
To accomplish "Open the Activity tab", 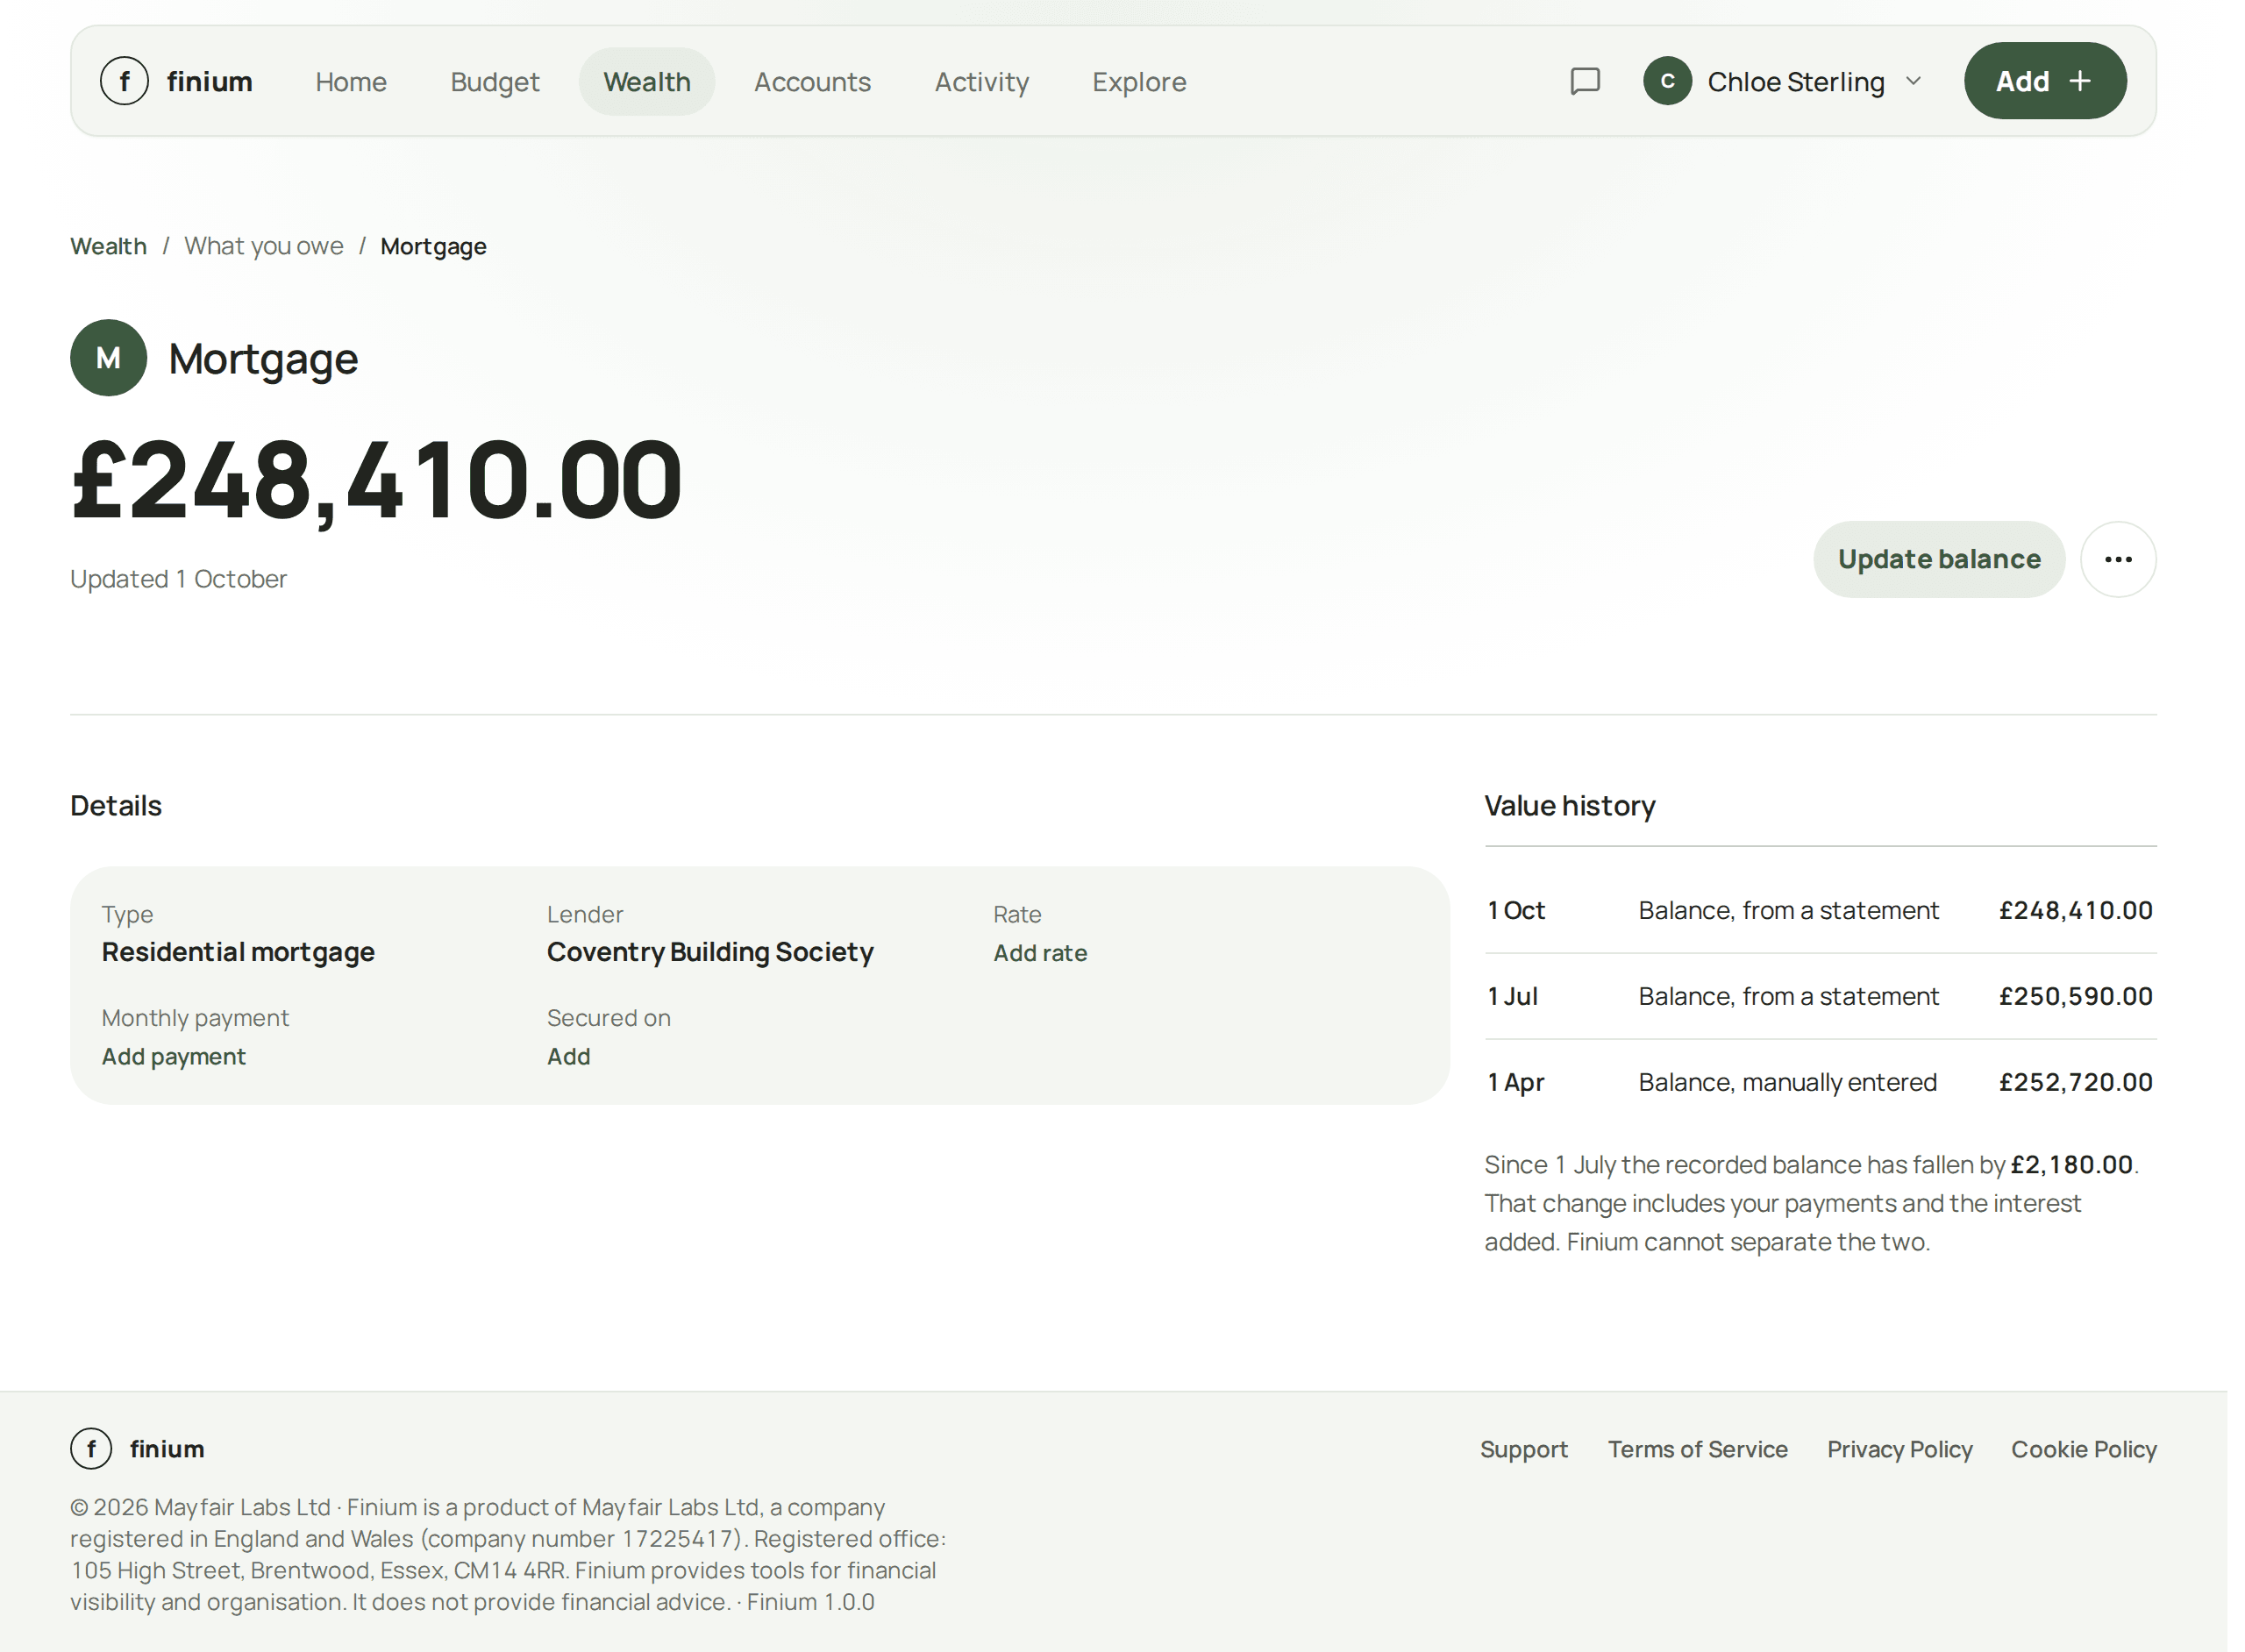I will click(981, 82).
